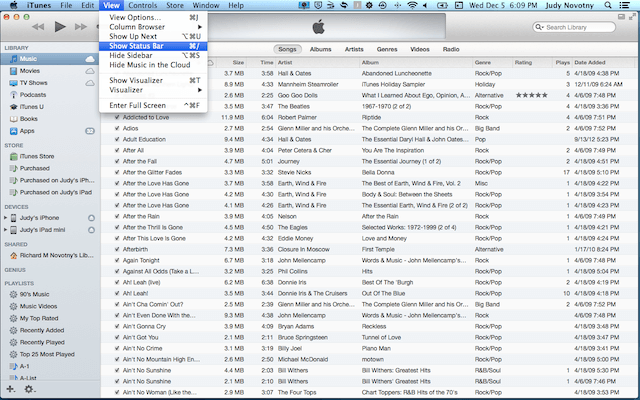Click the gear button at sidebar bottom
640x400 pixels.
coord(29,389)
